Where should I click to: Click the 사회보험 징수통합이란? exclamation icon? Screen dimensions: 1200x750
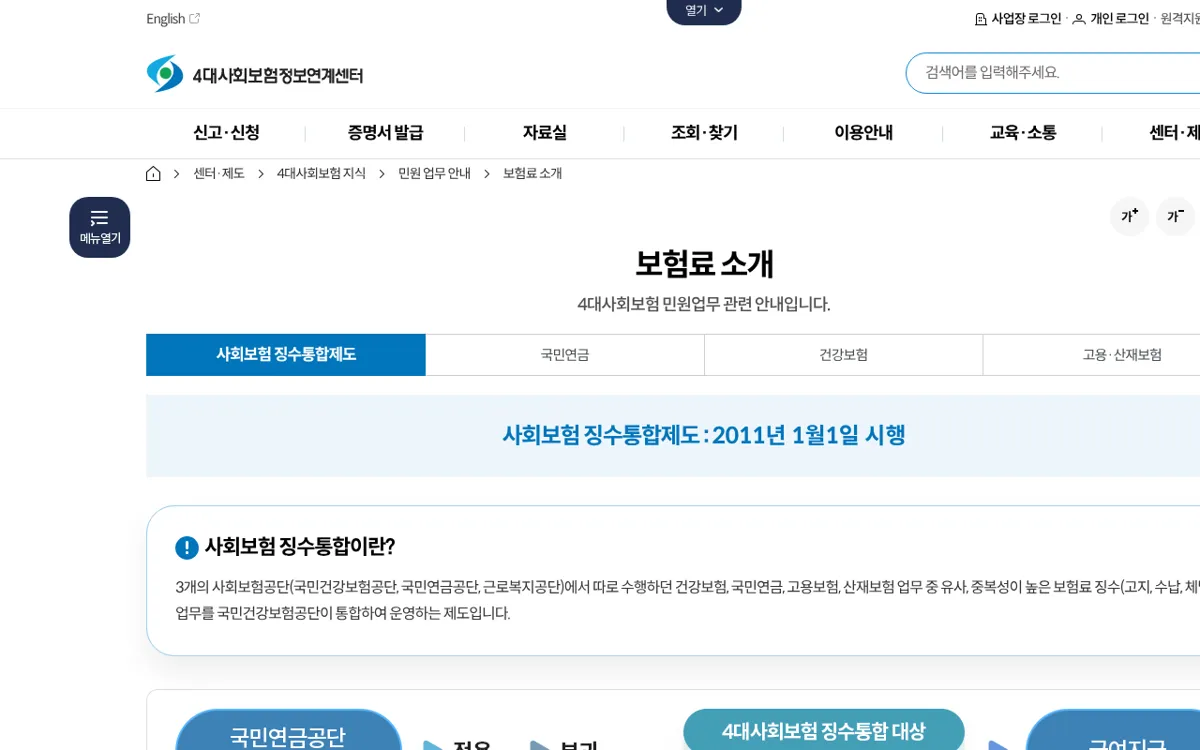[187, 548]
